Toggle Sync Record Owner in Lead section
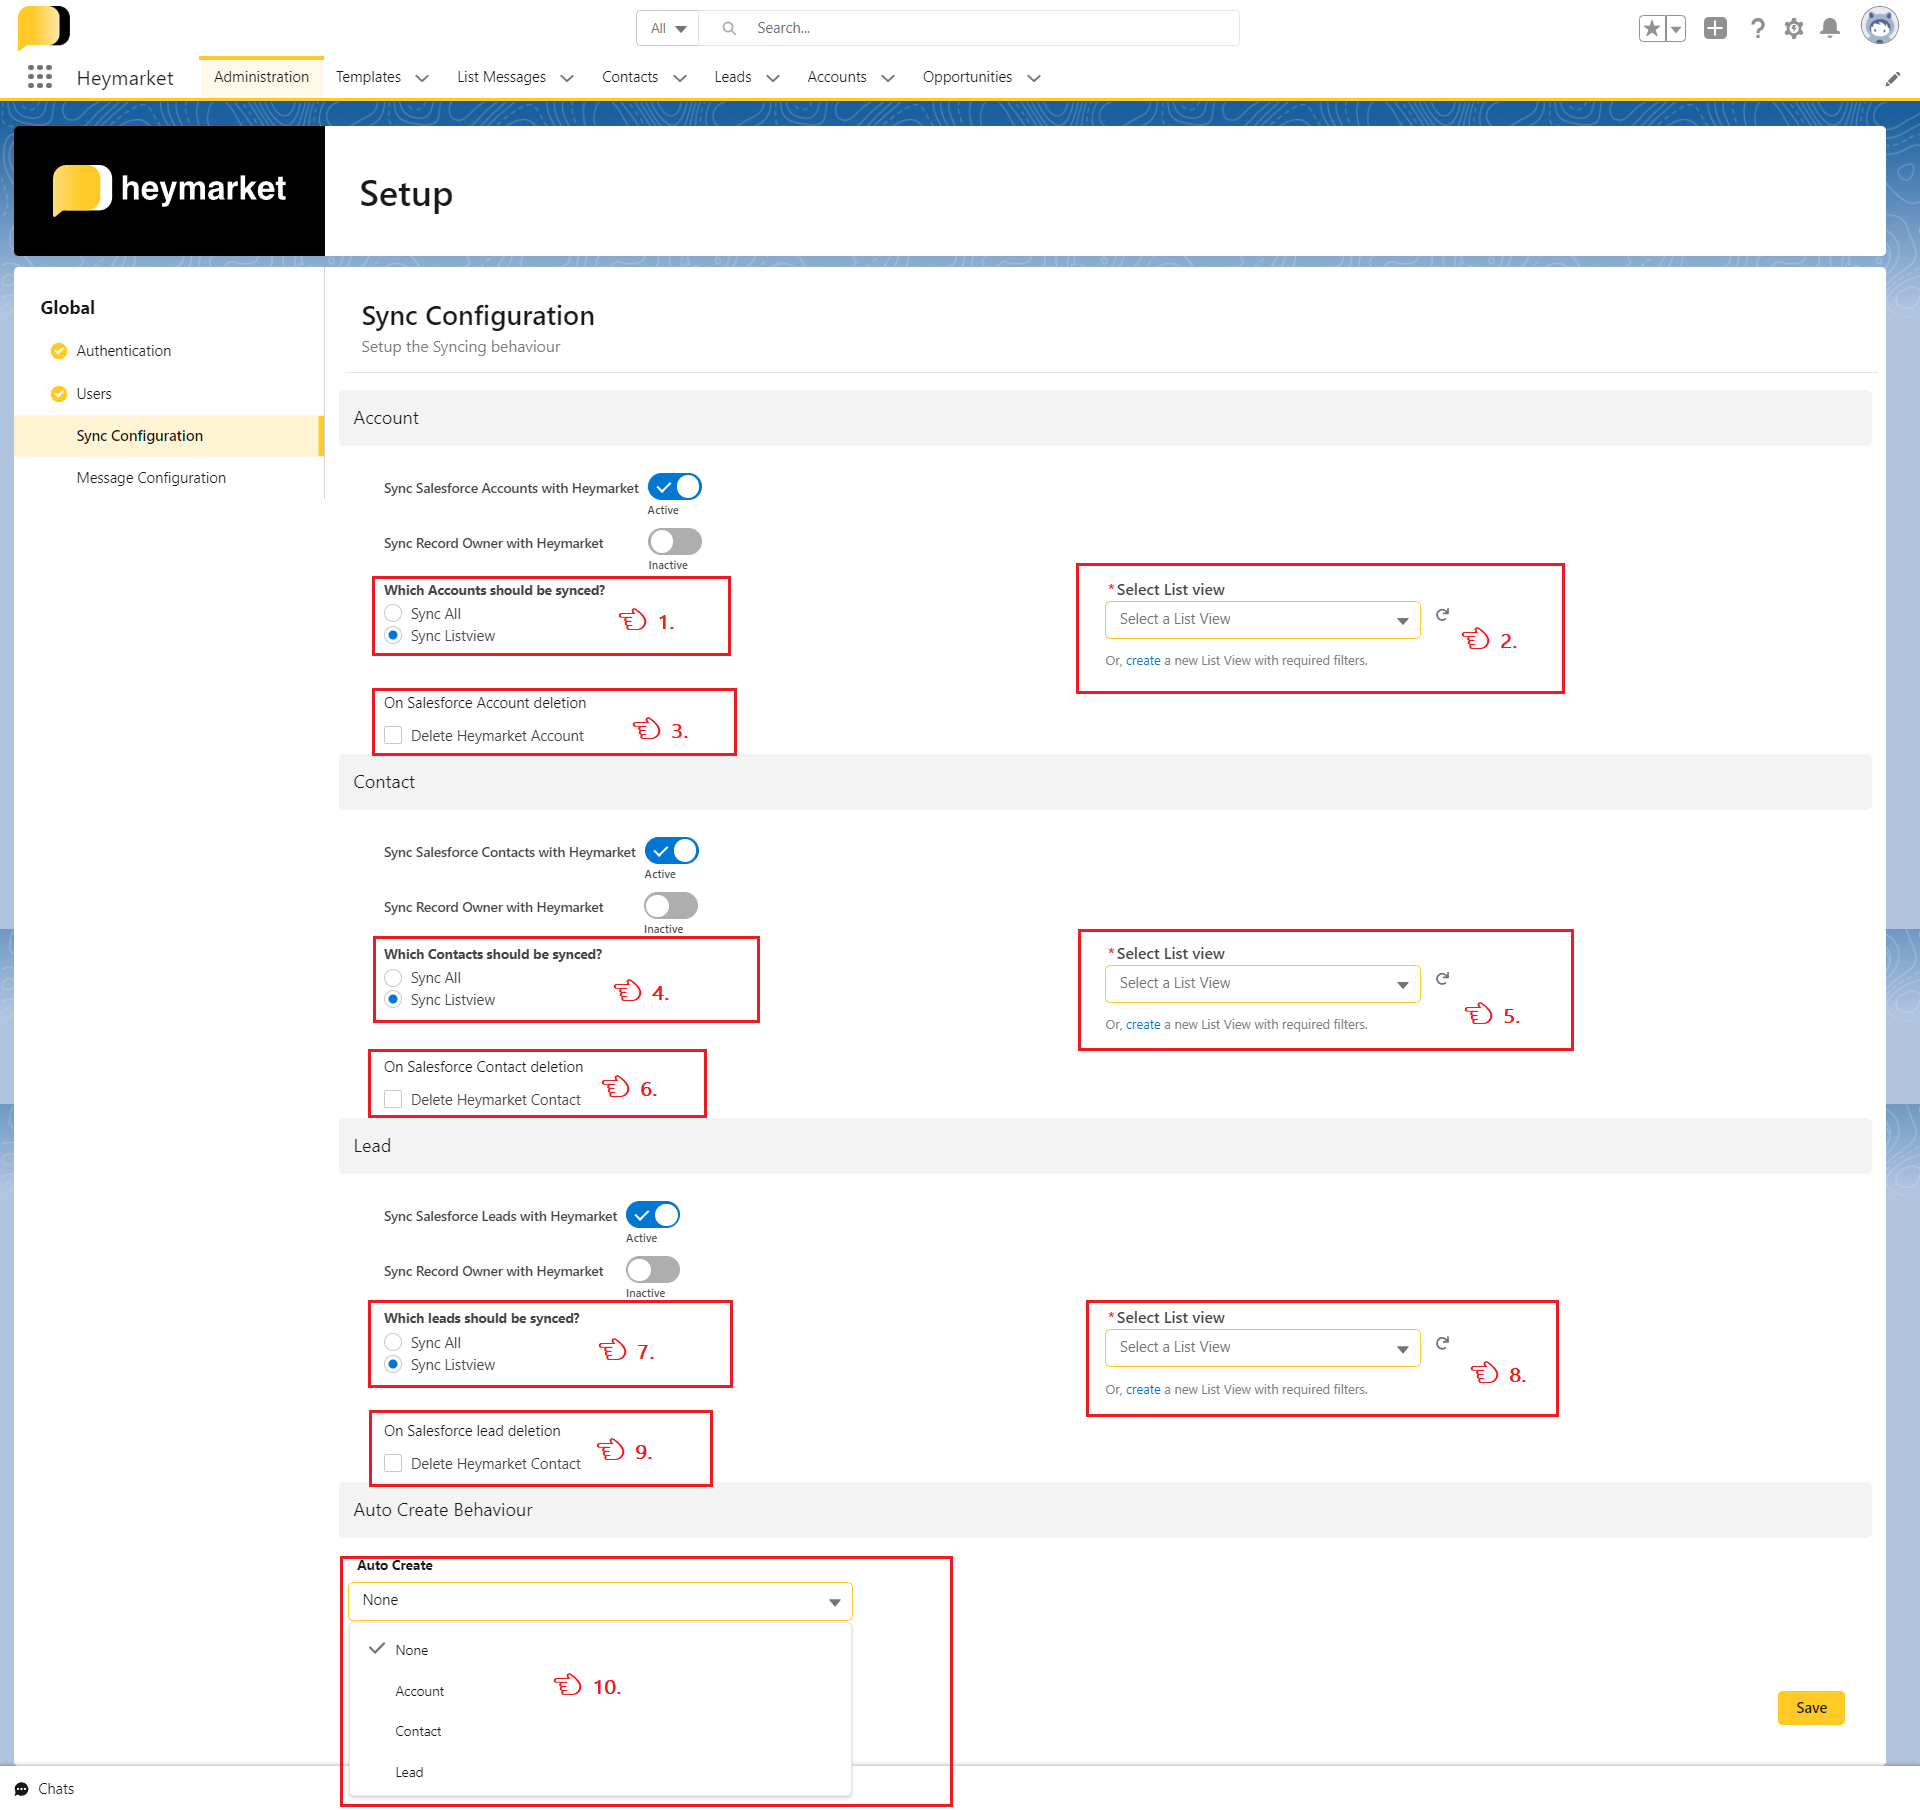This screenshot has width=1920, height=1810. pos(653,1270)
